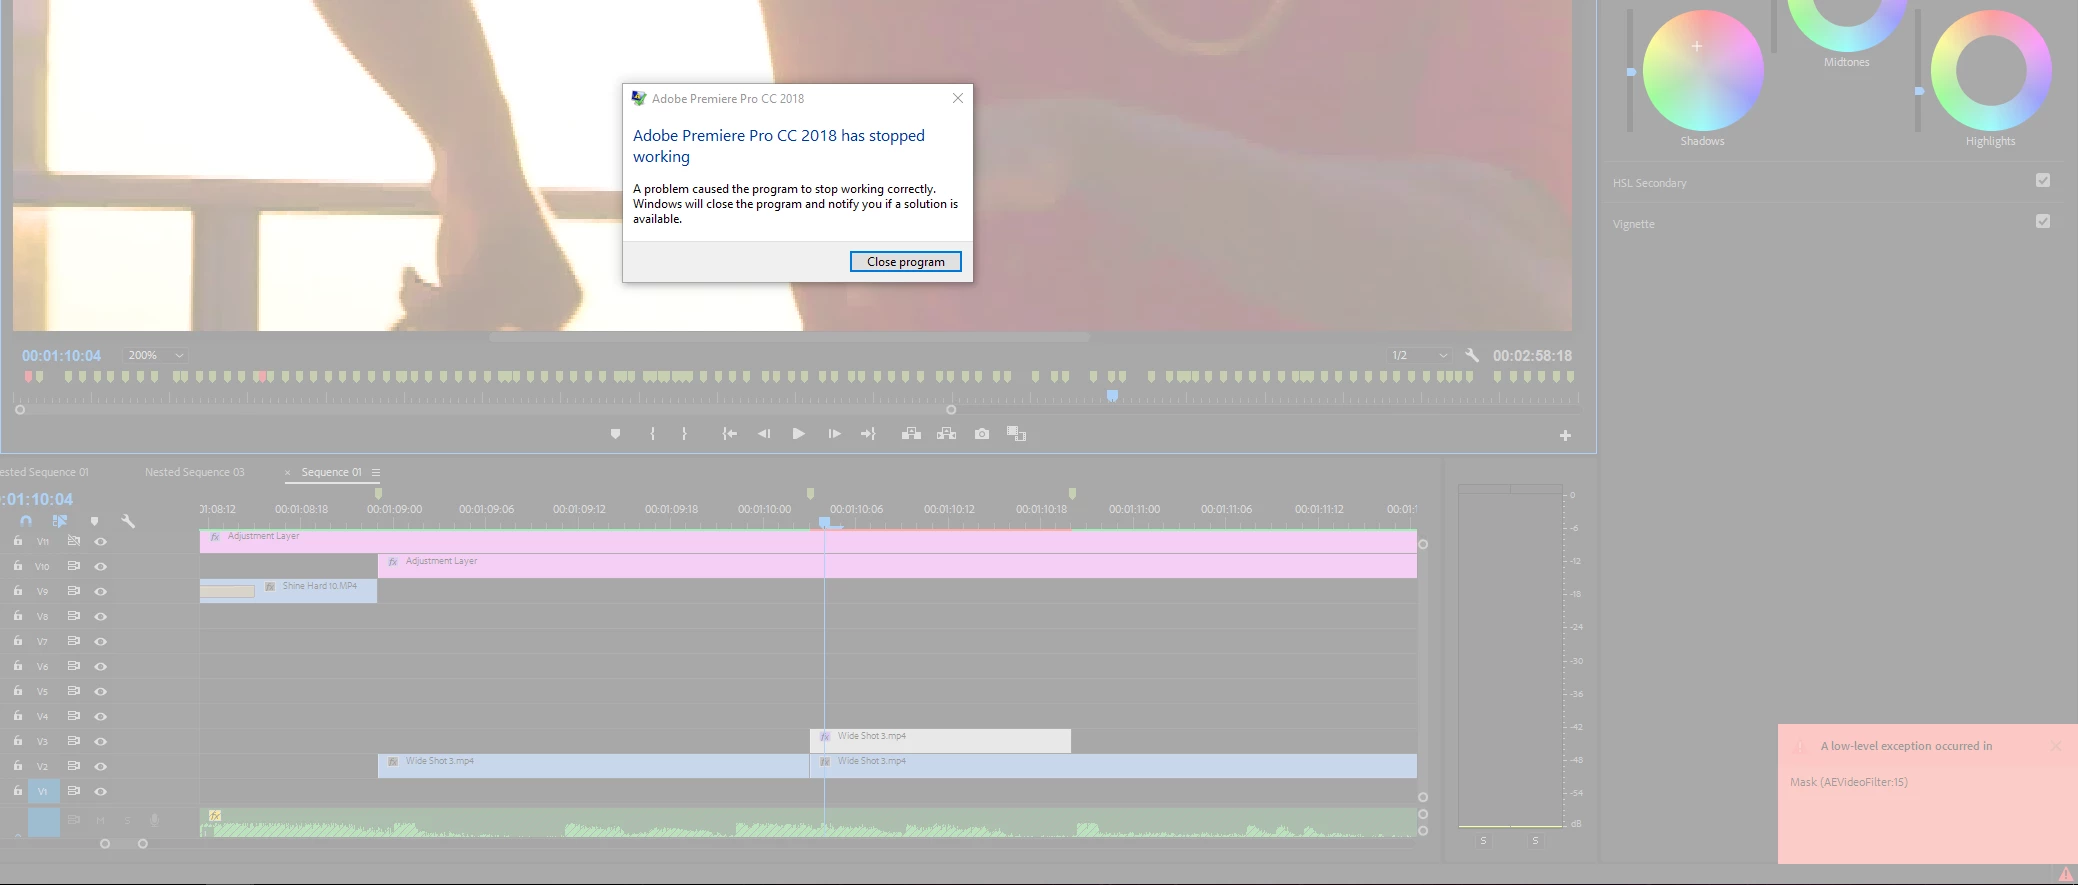Viewport: 2078px width, 885px height.
Task: Add marker in Program monitor transport
Action: [x=615, y=434]
